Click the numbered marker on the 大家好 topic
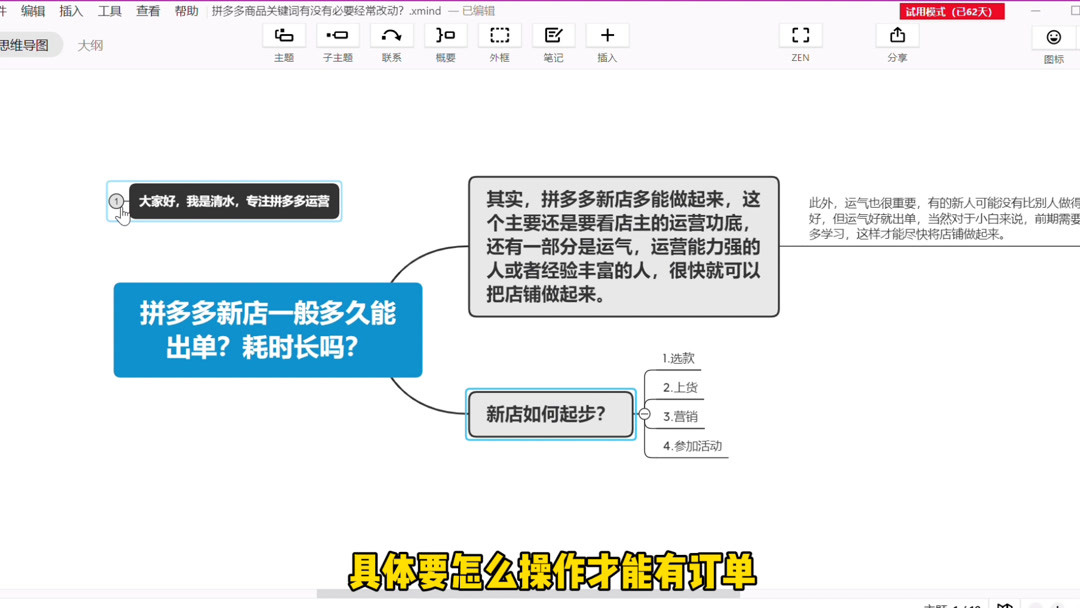This screenshot has height=608, width=1080. tap(117, 200)
